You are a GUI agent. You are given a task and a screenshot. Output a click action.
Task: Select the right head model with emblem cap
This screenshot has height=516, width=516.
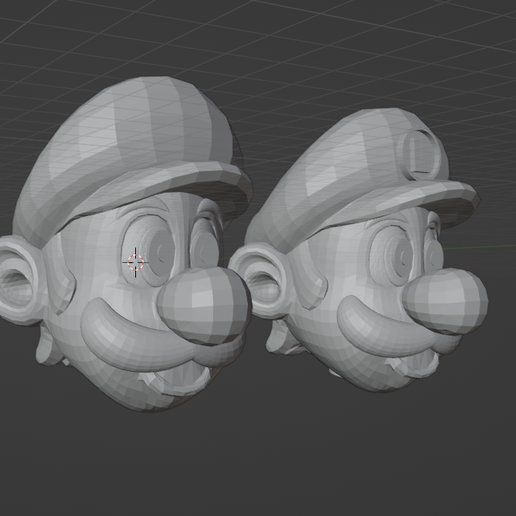358,250
